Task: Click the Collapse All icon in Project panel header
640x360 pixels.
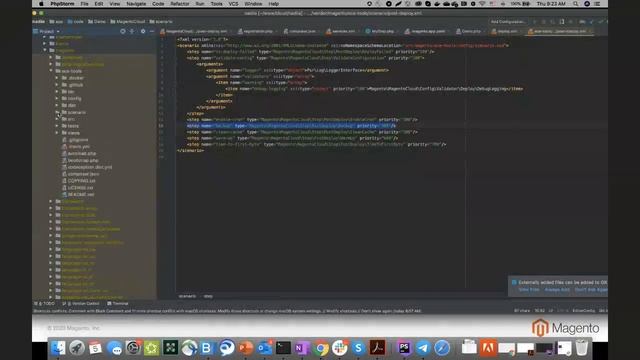Action: click(132, 31)
